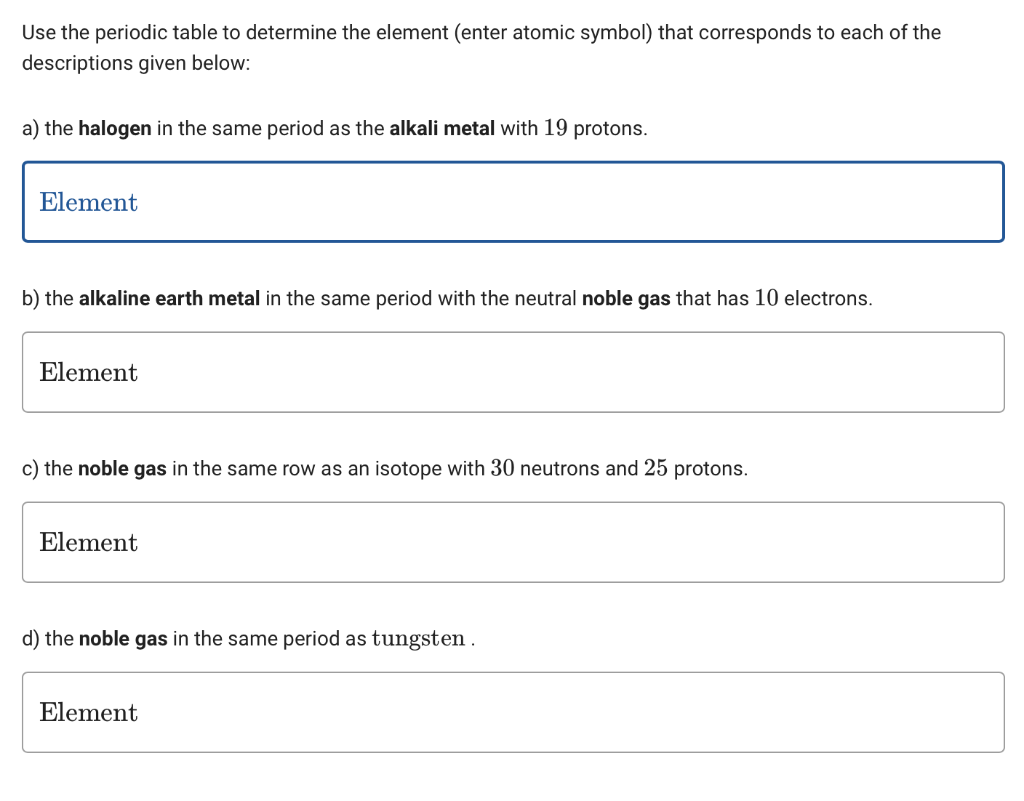The height and width of the screenshot is (801, 1024).
Task: Click the Element field for question a
Action: (513, 202)
